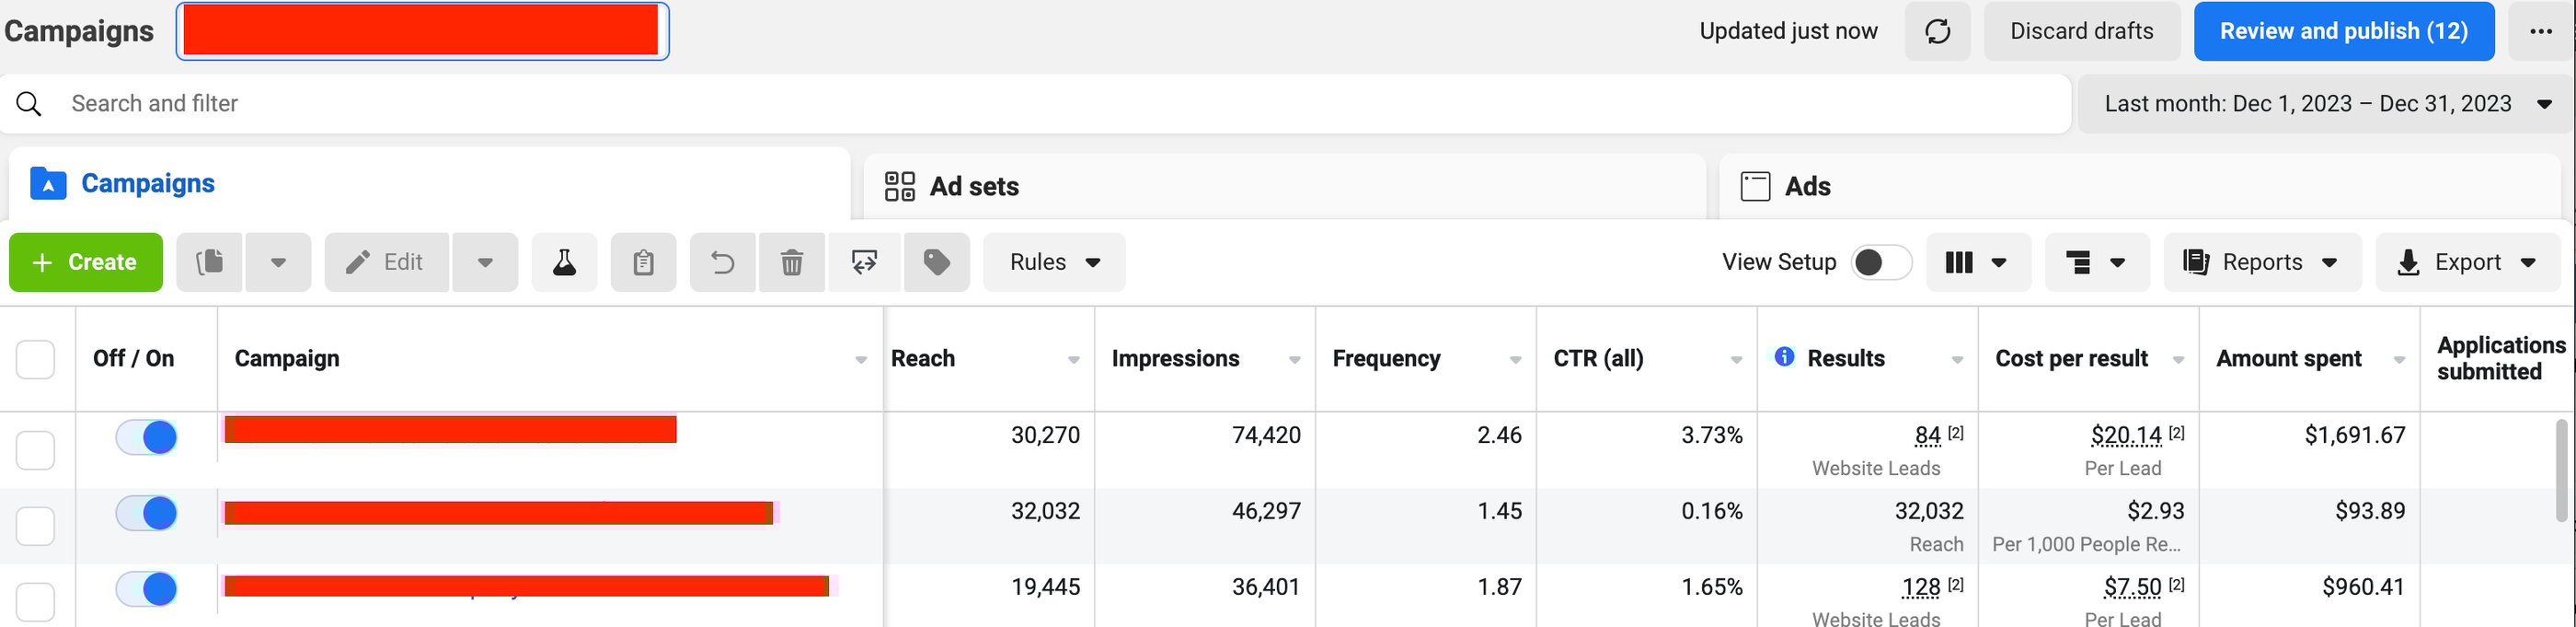The image size is (2576, 627).
Task: Focus the Search and filter field
Action: point(1000,104)
